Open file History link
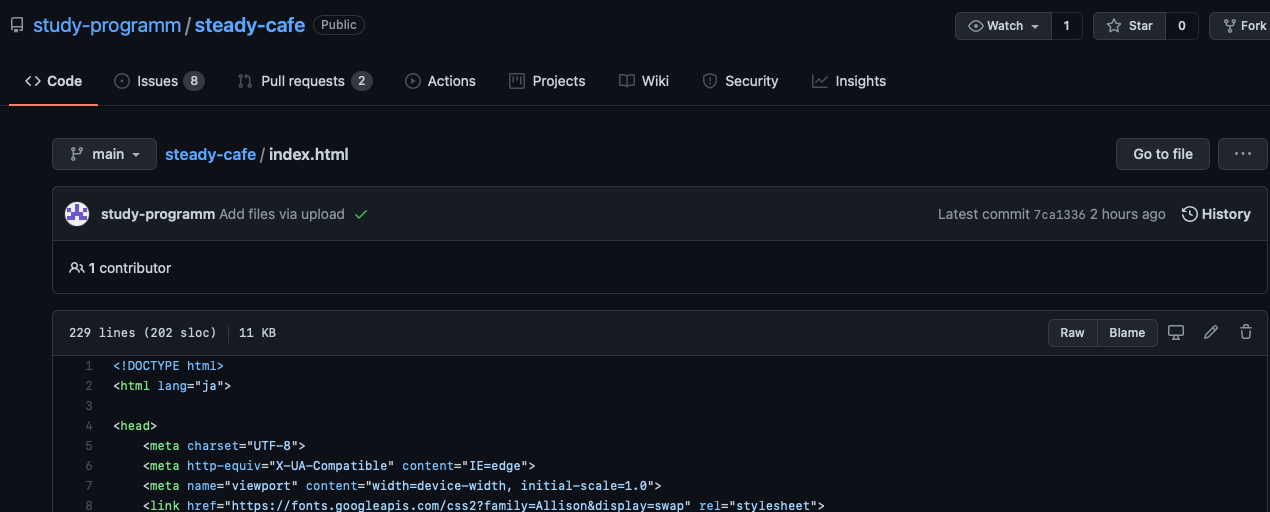This screenshot has width=1270, height=512. [1216, 214]
